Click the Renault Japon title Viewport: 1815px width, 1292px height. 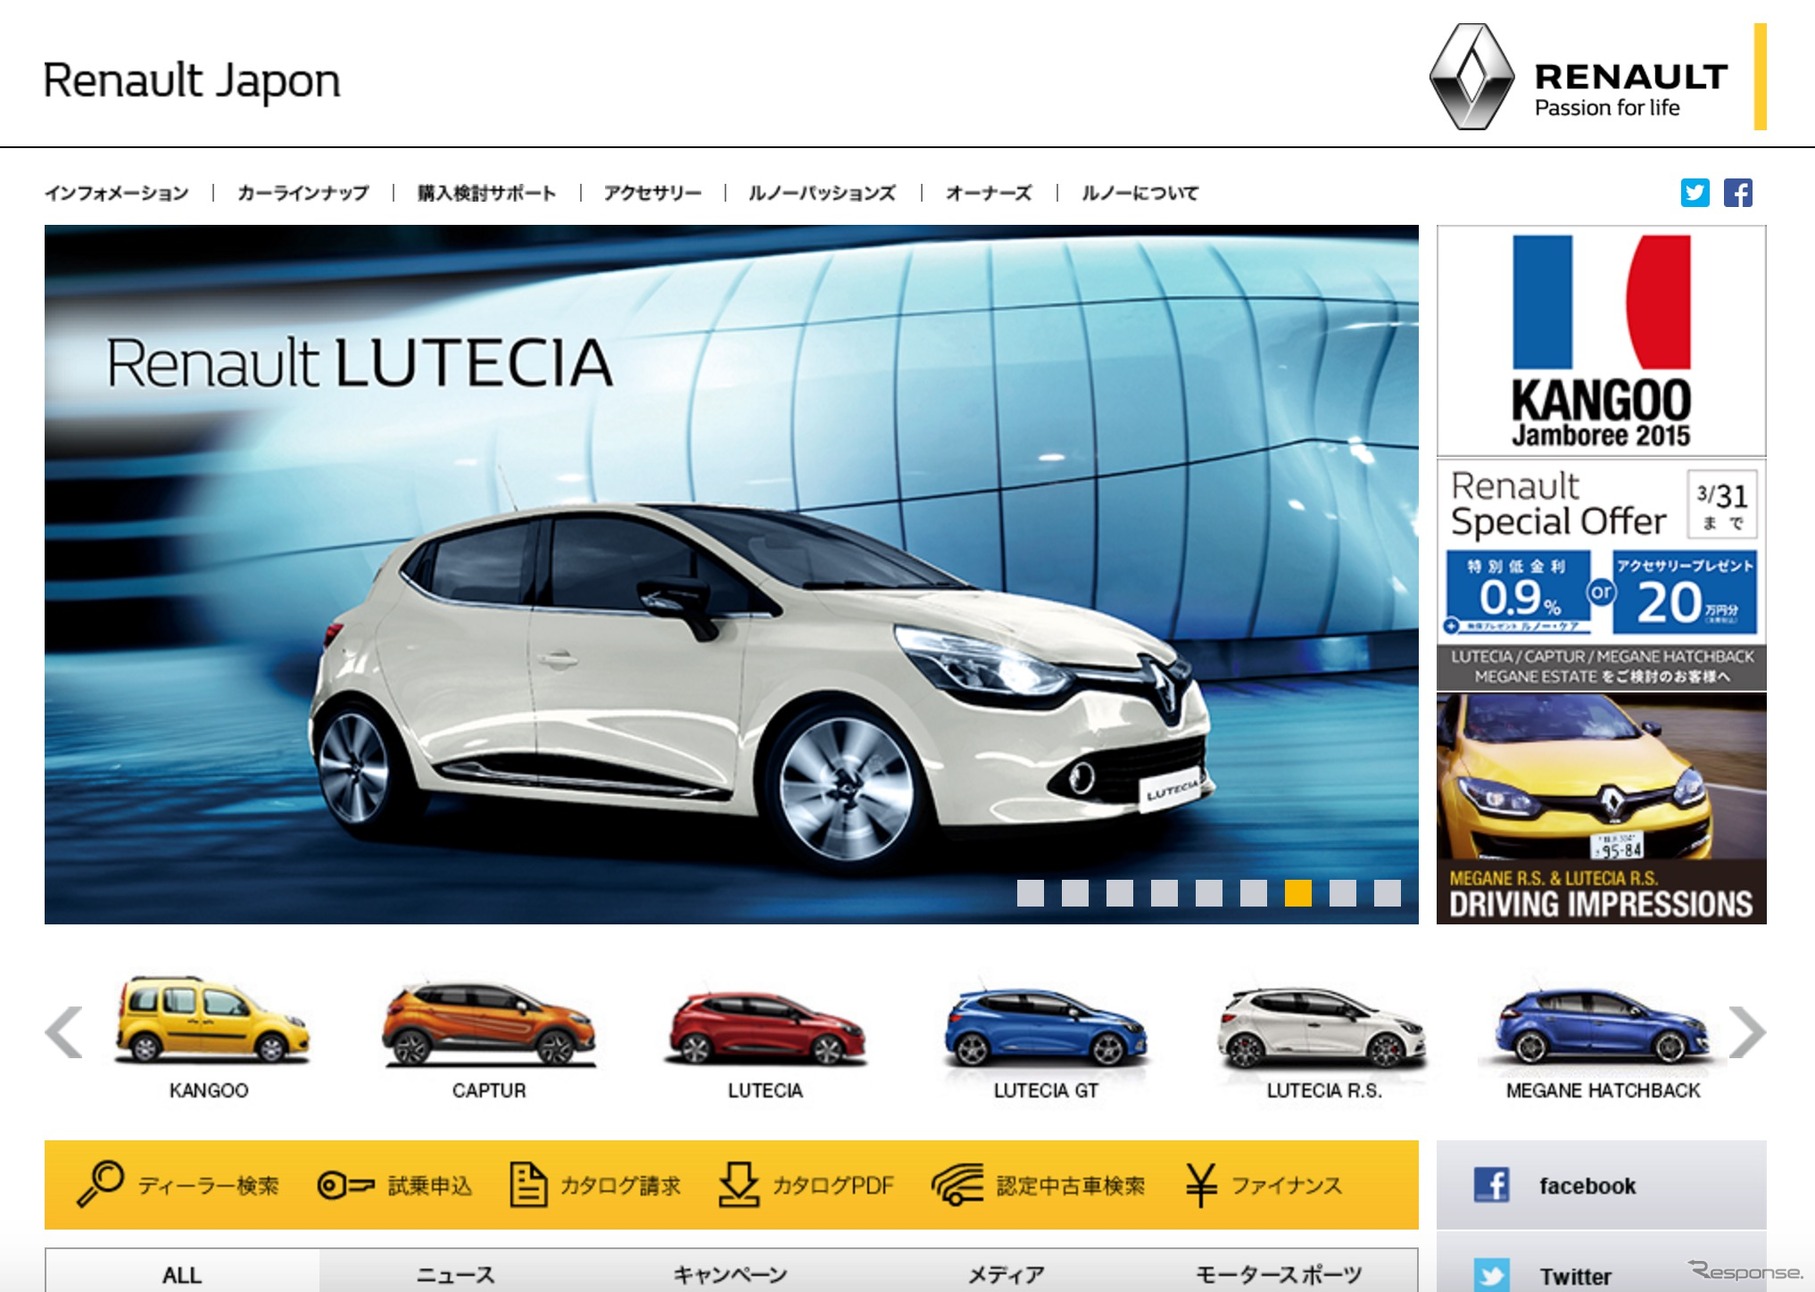pyautogui.click(x=192, y=81)
